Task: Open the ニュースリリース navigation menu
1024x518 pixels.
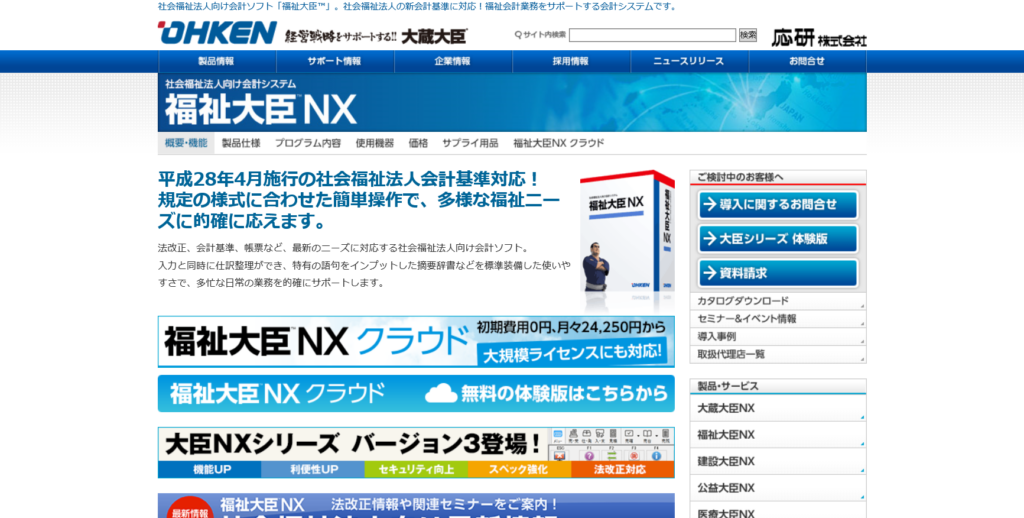Action: tap(690, 61)
